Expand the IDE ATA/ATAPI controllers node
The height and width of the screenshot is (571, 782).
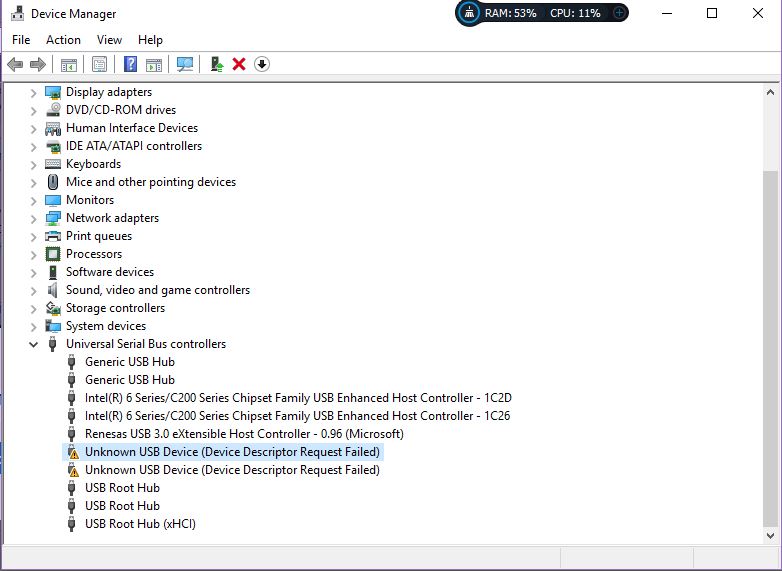pyautogui.click(x=33, y=147)
